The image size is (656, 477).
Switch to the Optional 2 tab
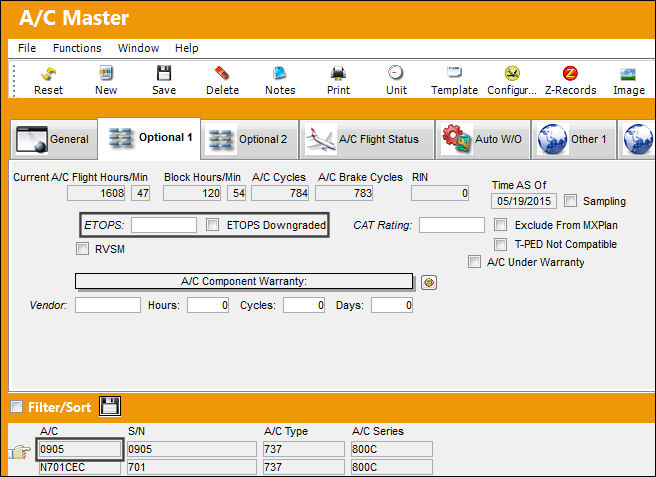point(250,139)
